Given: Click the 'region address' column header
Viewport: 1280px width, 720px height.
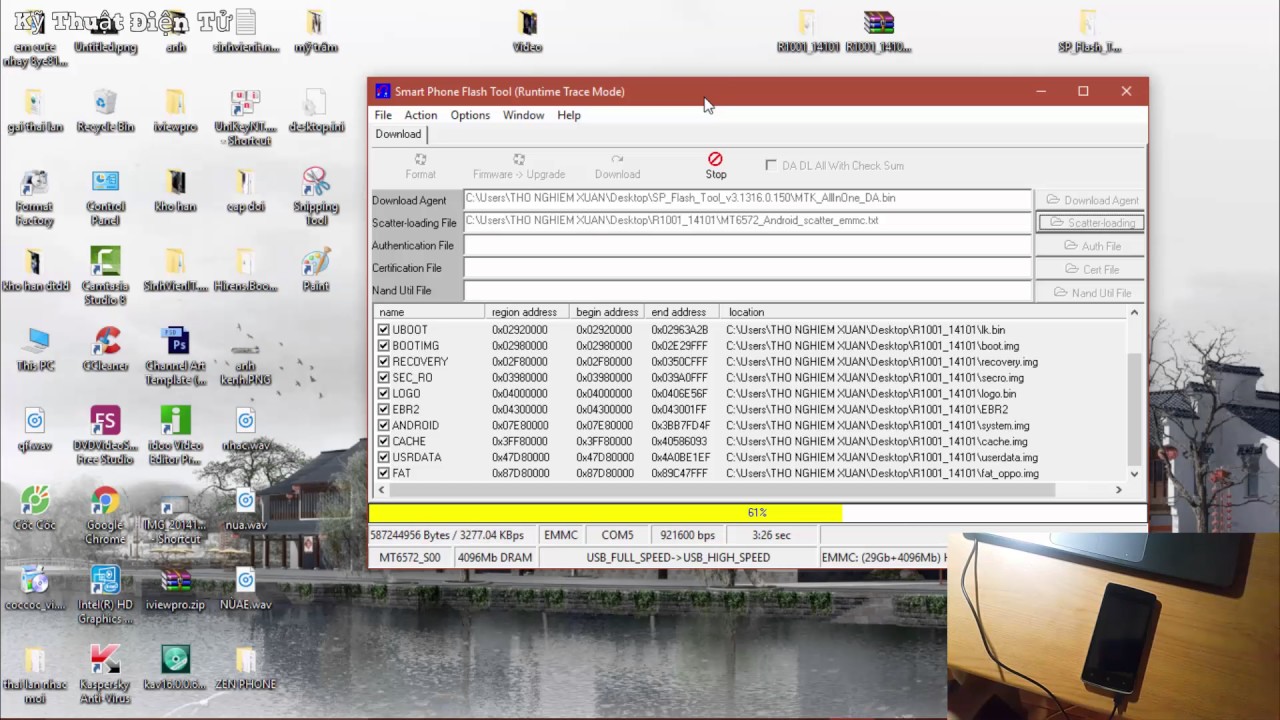Looking at the screenshot, I should click(524, 312).
